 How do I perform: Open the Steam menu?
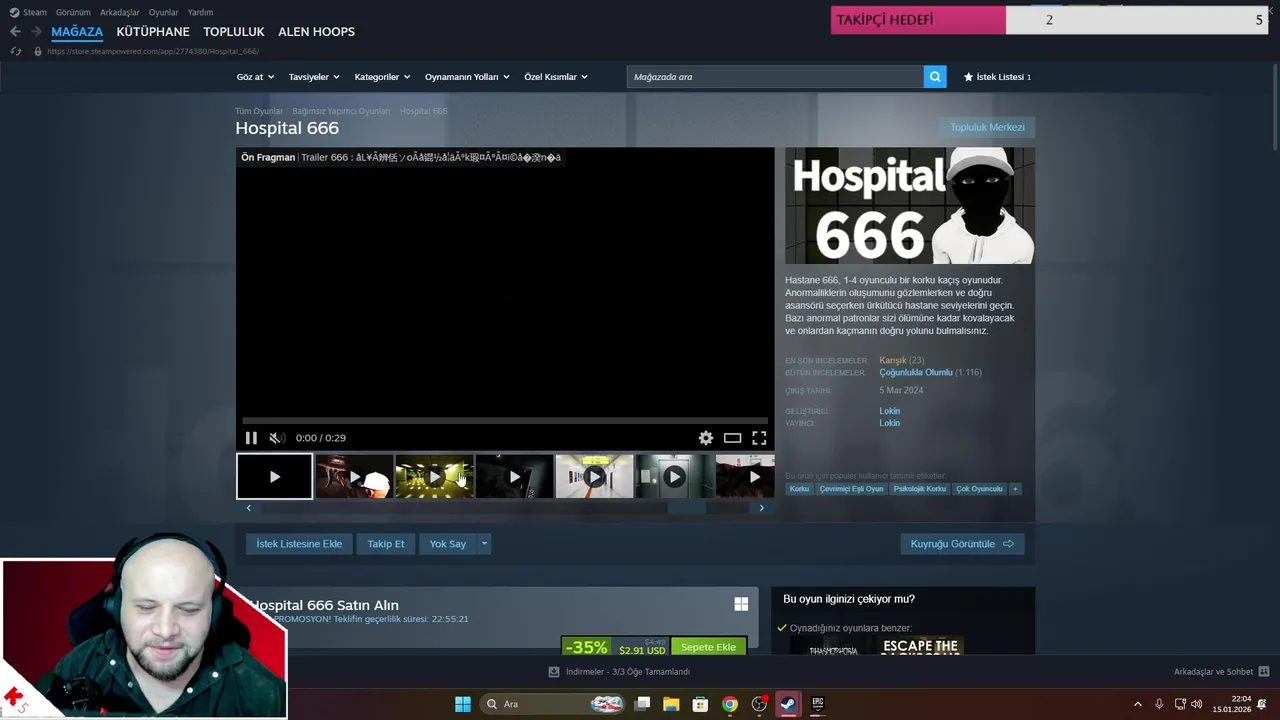tap(28, 12)
